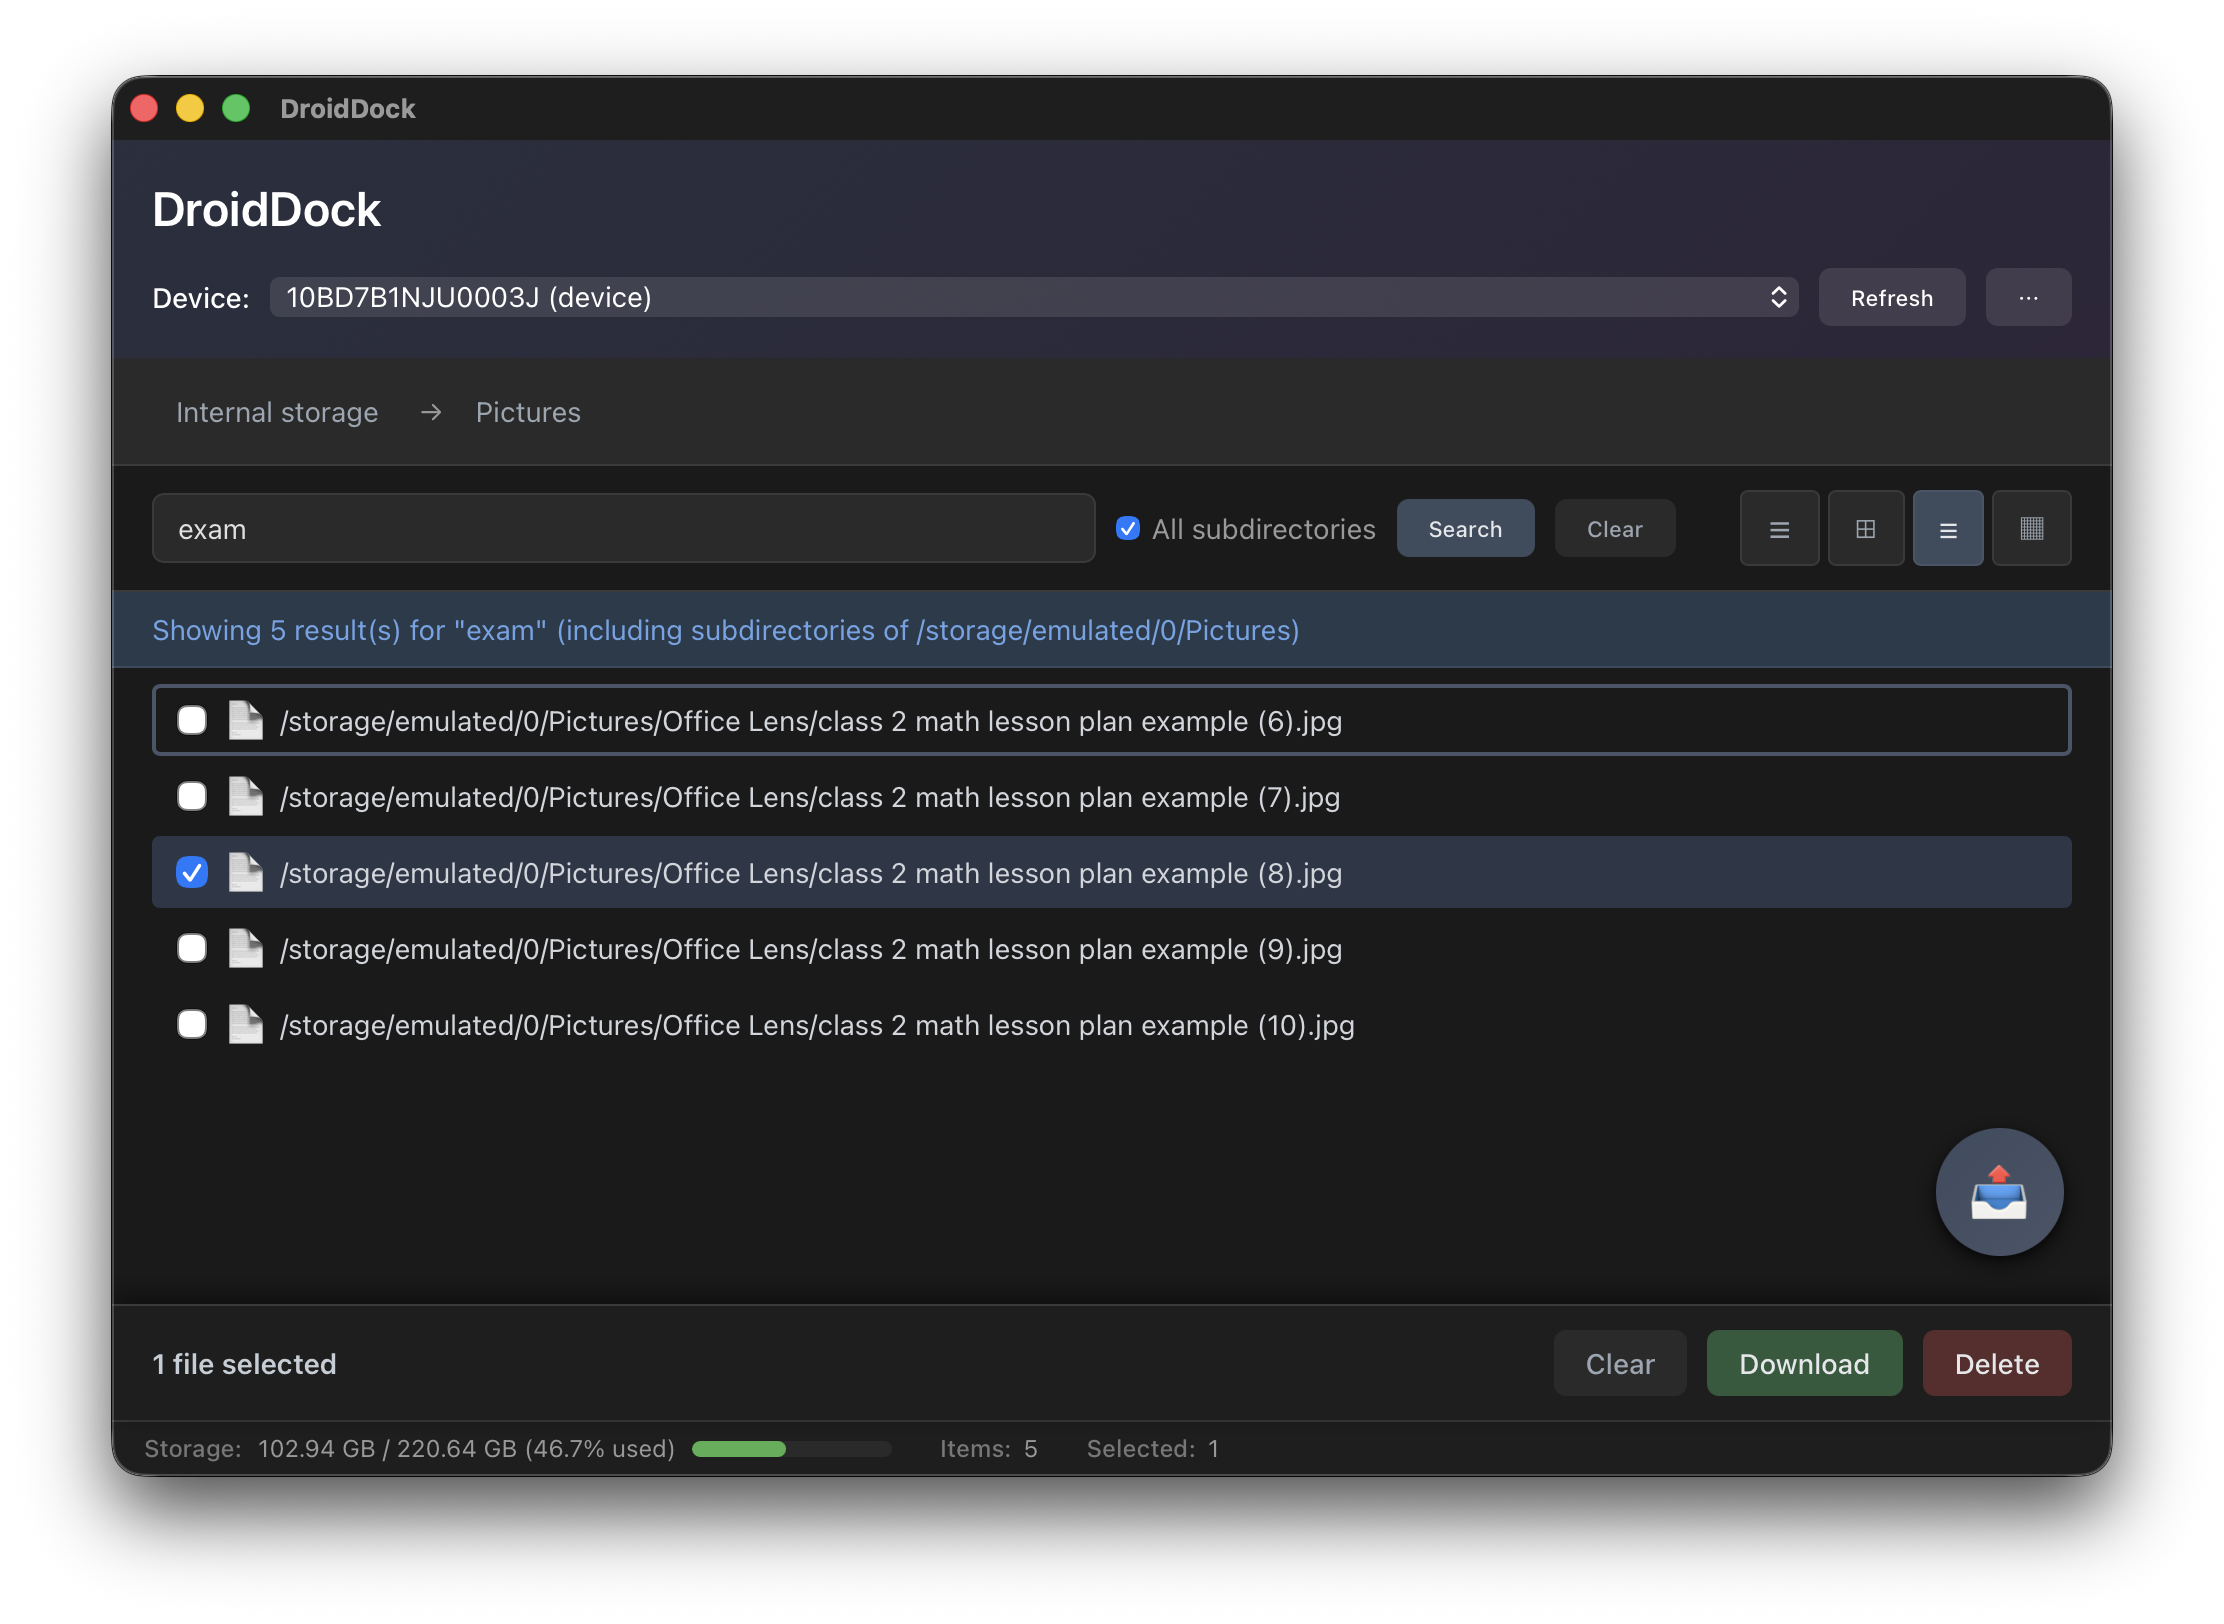This screenshot has width=2224, height=1624.
Task: Click the green Download button
Action: pos(1803,1364)
